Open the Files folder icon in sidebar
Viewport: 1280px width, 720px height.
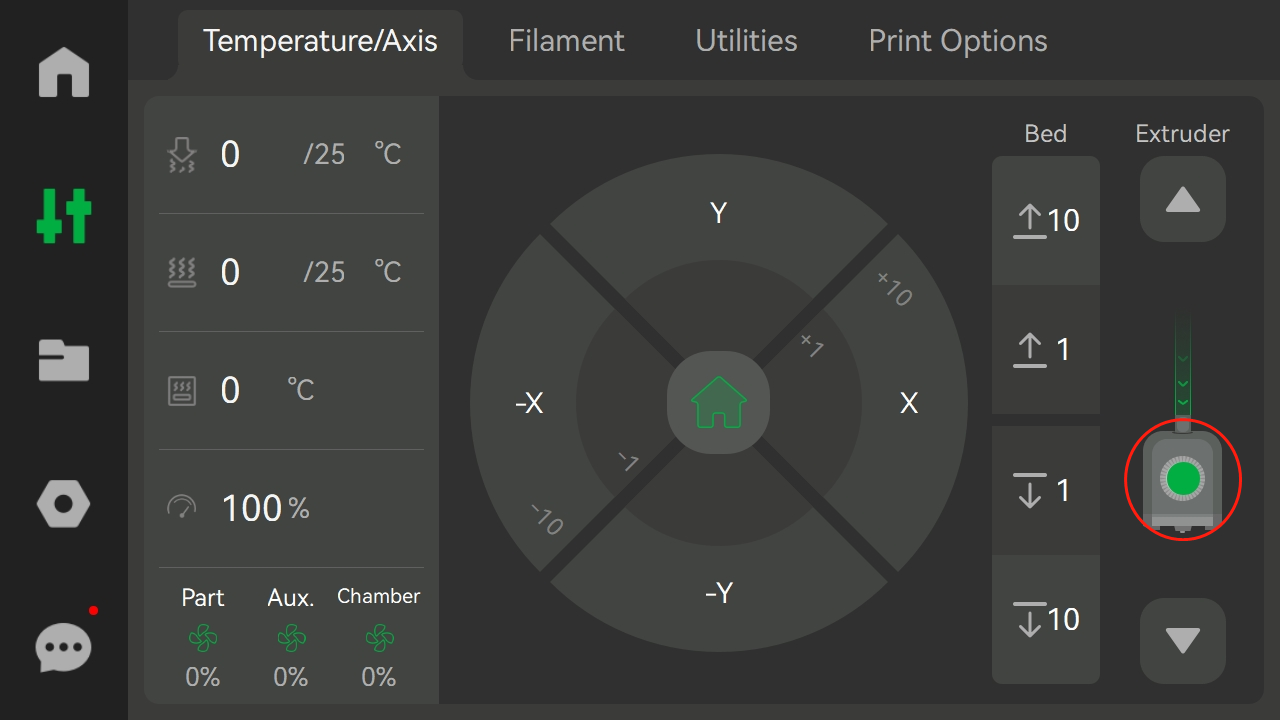(64, 361)
